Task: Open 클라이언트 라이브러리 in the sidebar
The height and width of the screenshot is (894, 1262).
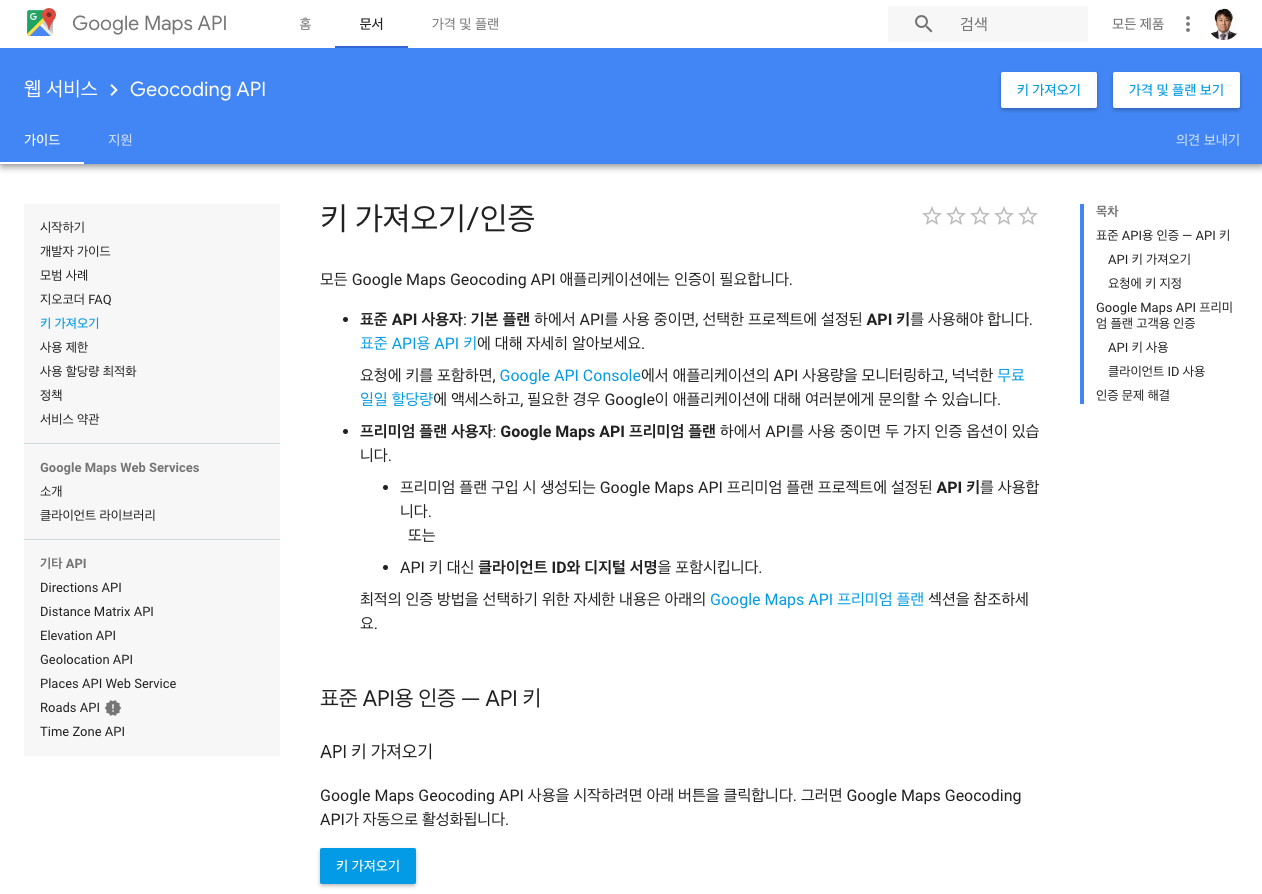Action: coord(98,516)
